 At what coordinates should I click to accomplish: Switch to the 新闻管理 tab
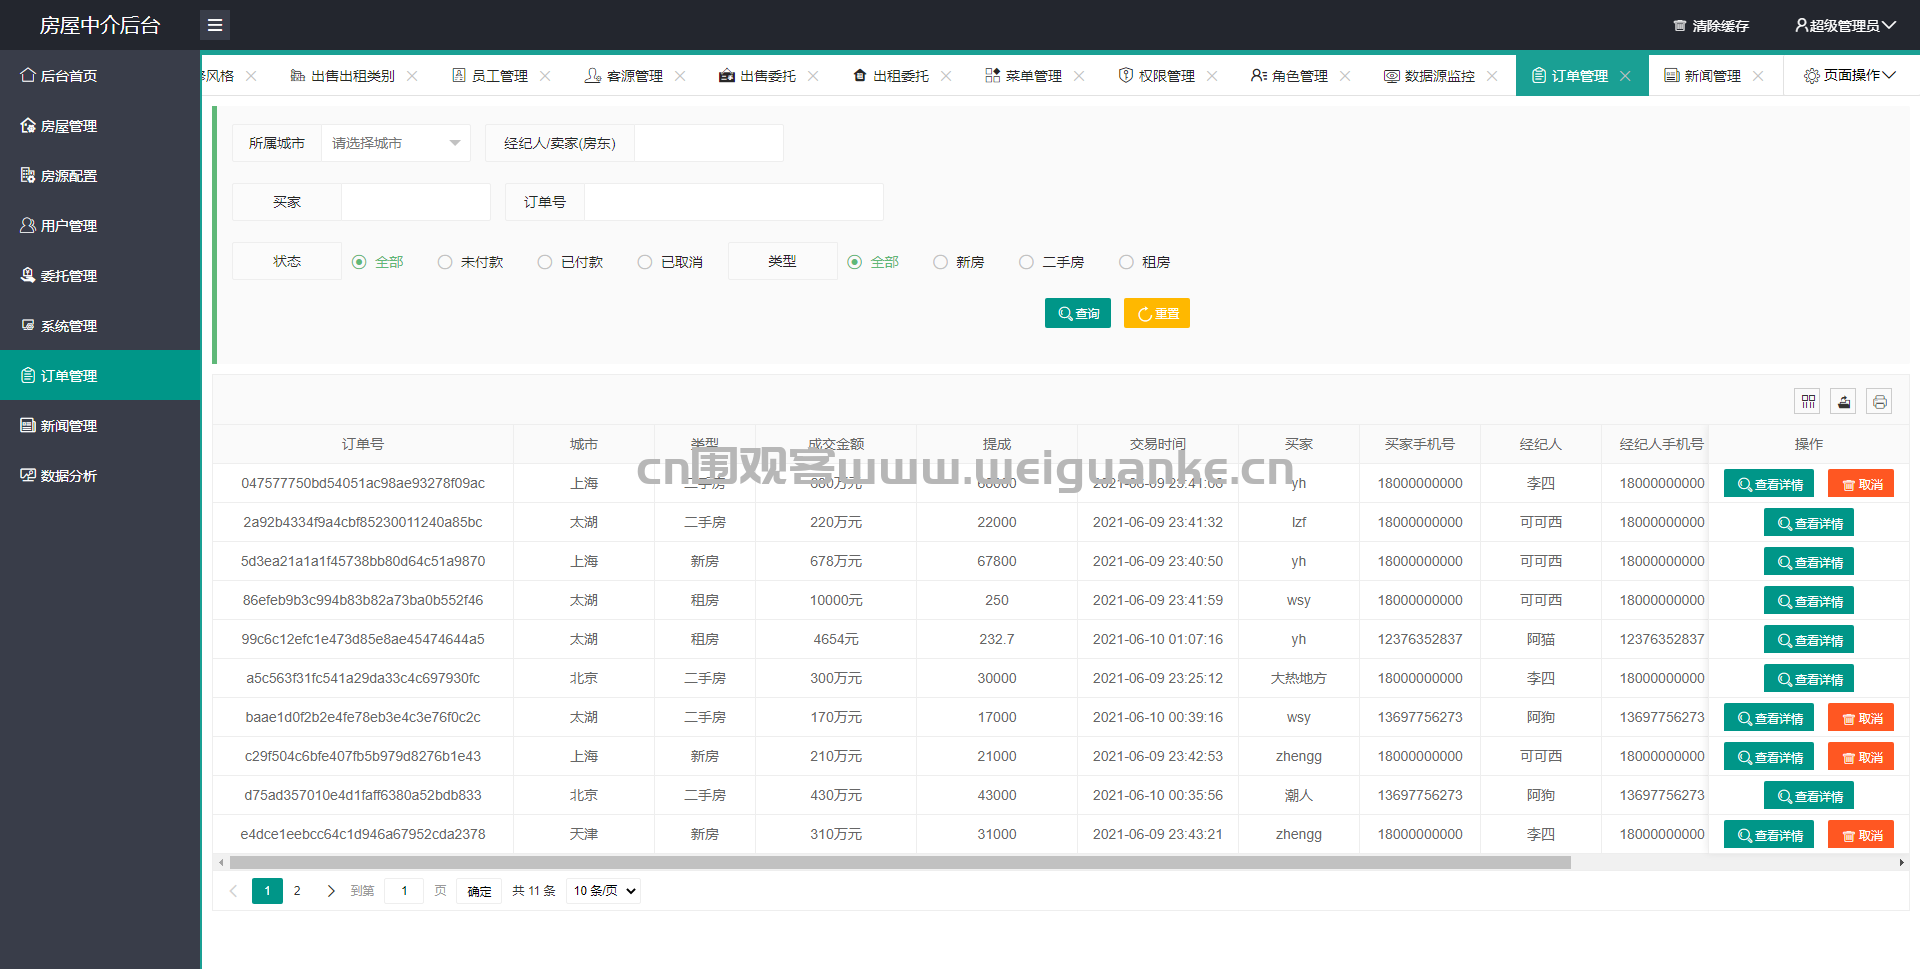tap(1703, 76)
